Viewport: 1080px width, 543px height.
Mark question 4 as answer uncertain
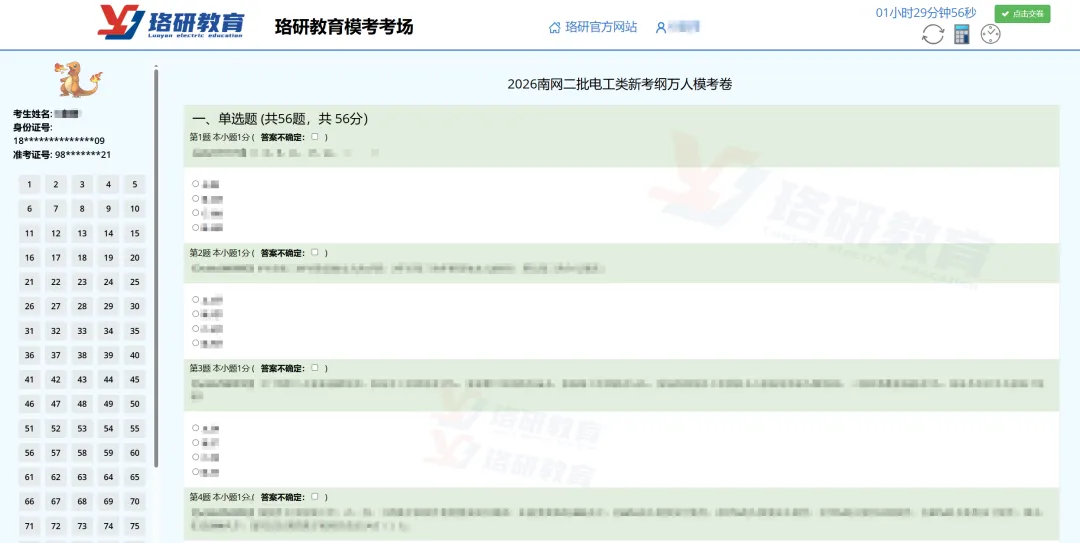pos(315,496)
